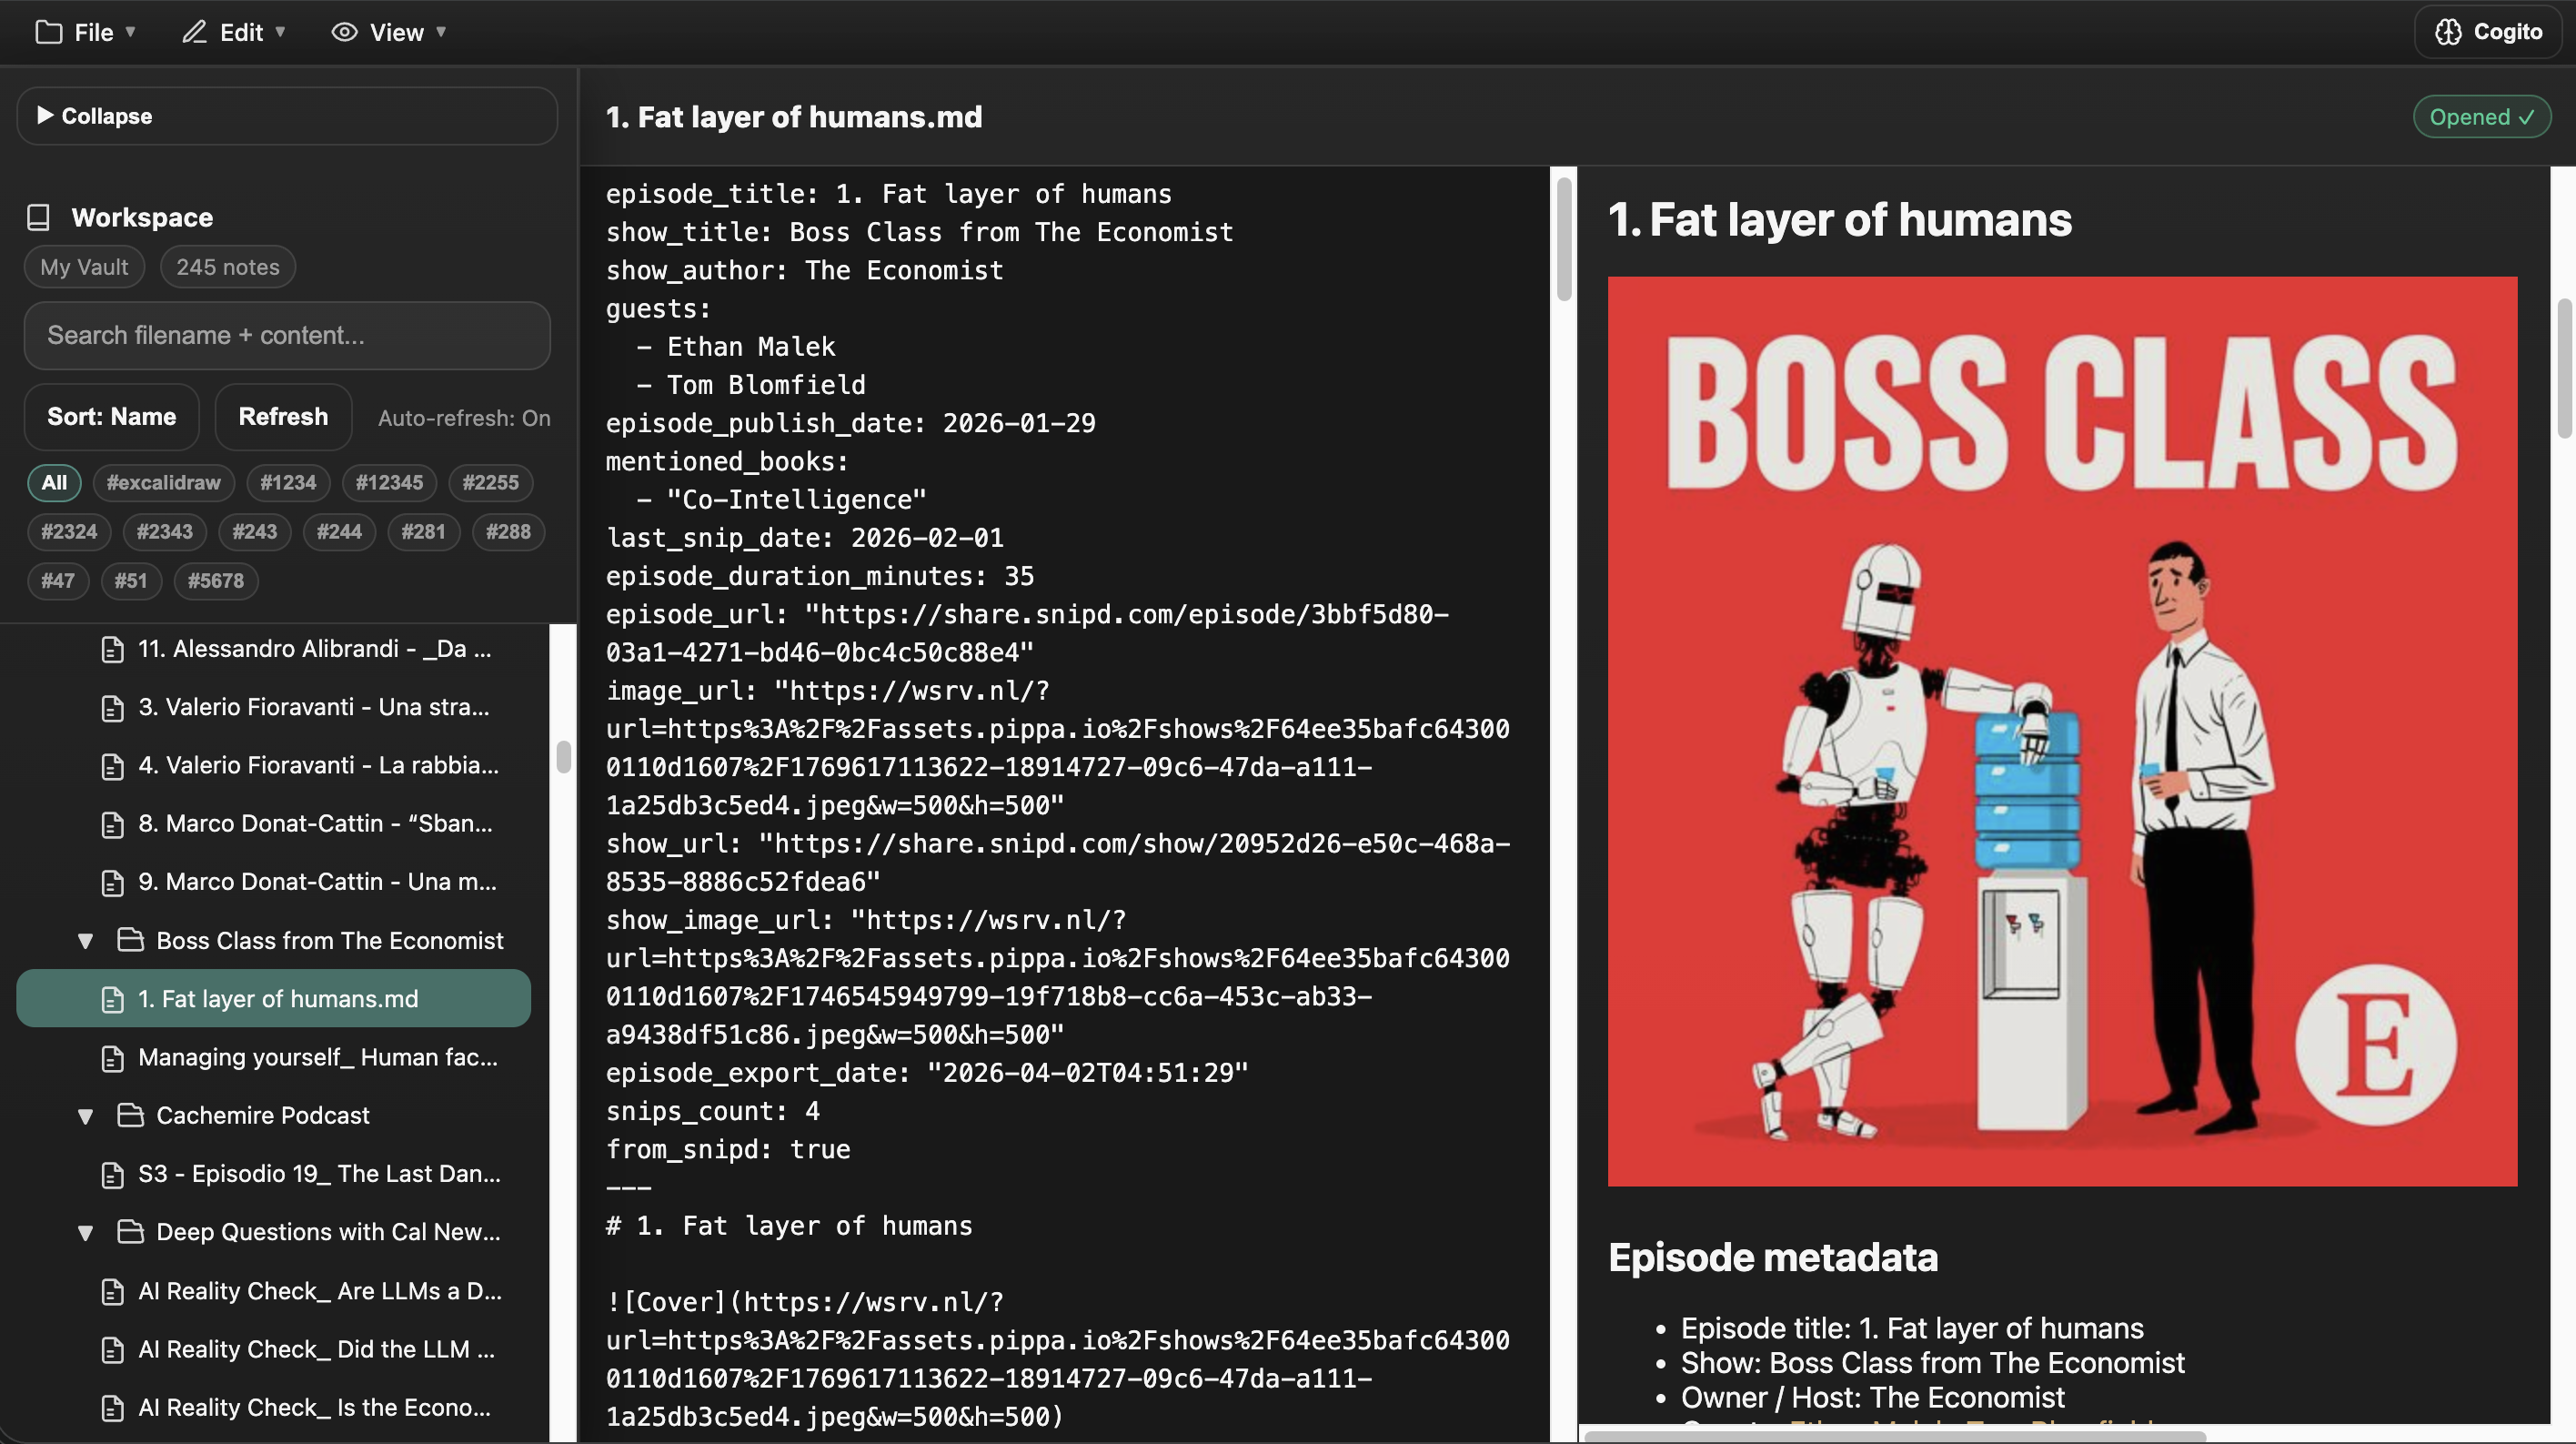The height and width of the screenshot is (1444, 2576).
Task: Click the Workspace notebook icon
Action: [x=39, y=217]
